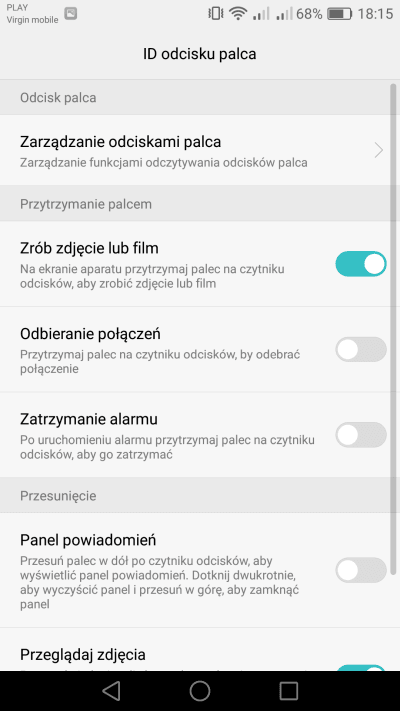400x711 pixels.
Task: Tap the vibrate mode status icon
Action: pos(215,14)
